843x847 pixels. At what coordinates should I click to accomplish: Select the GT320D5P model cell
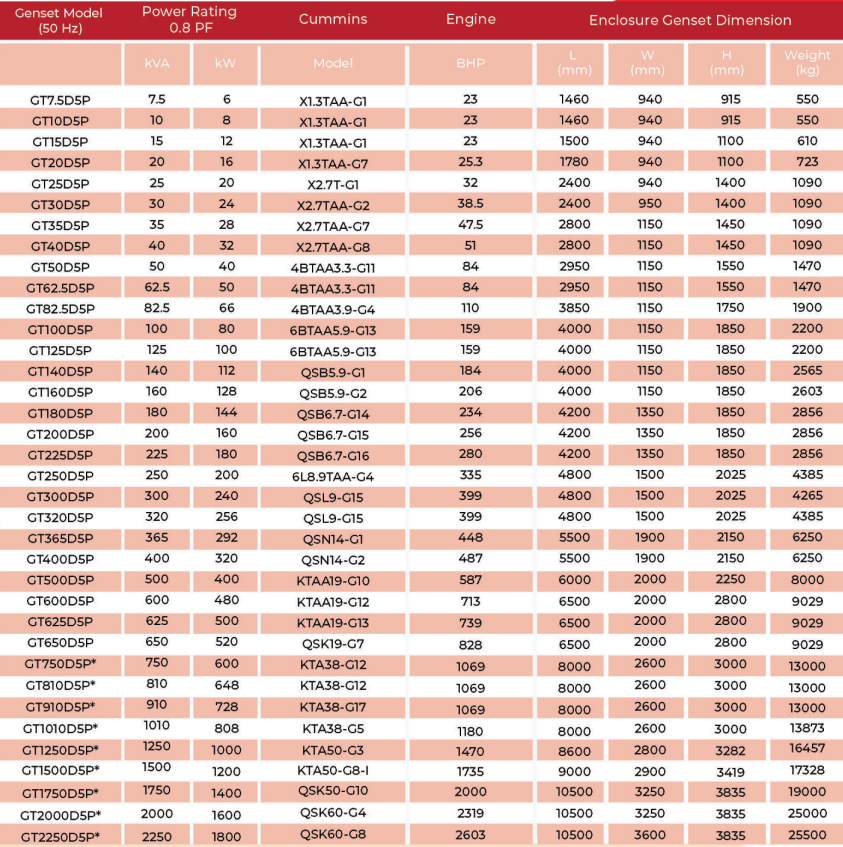pos(60,517)
